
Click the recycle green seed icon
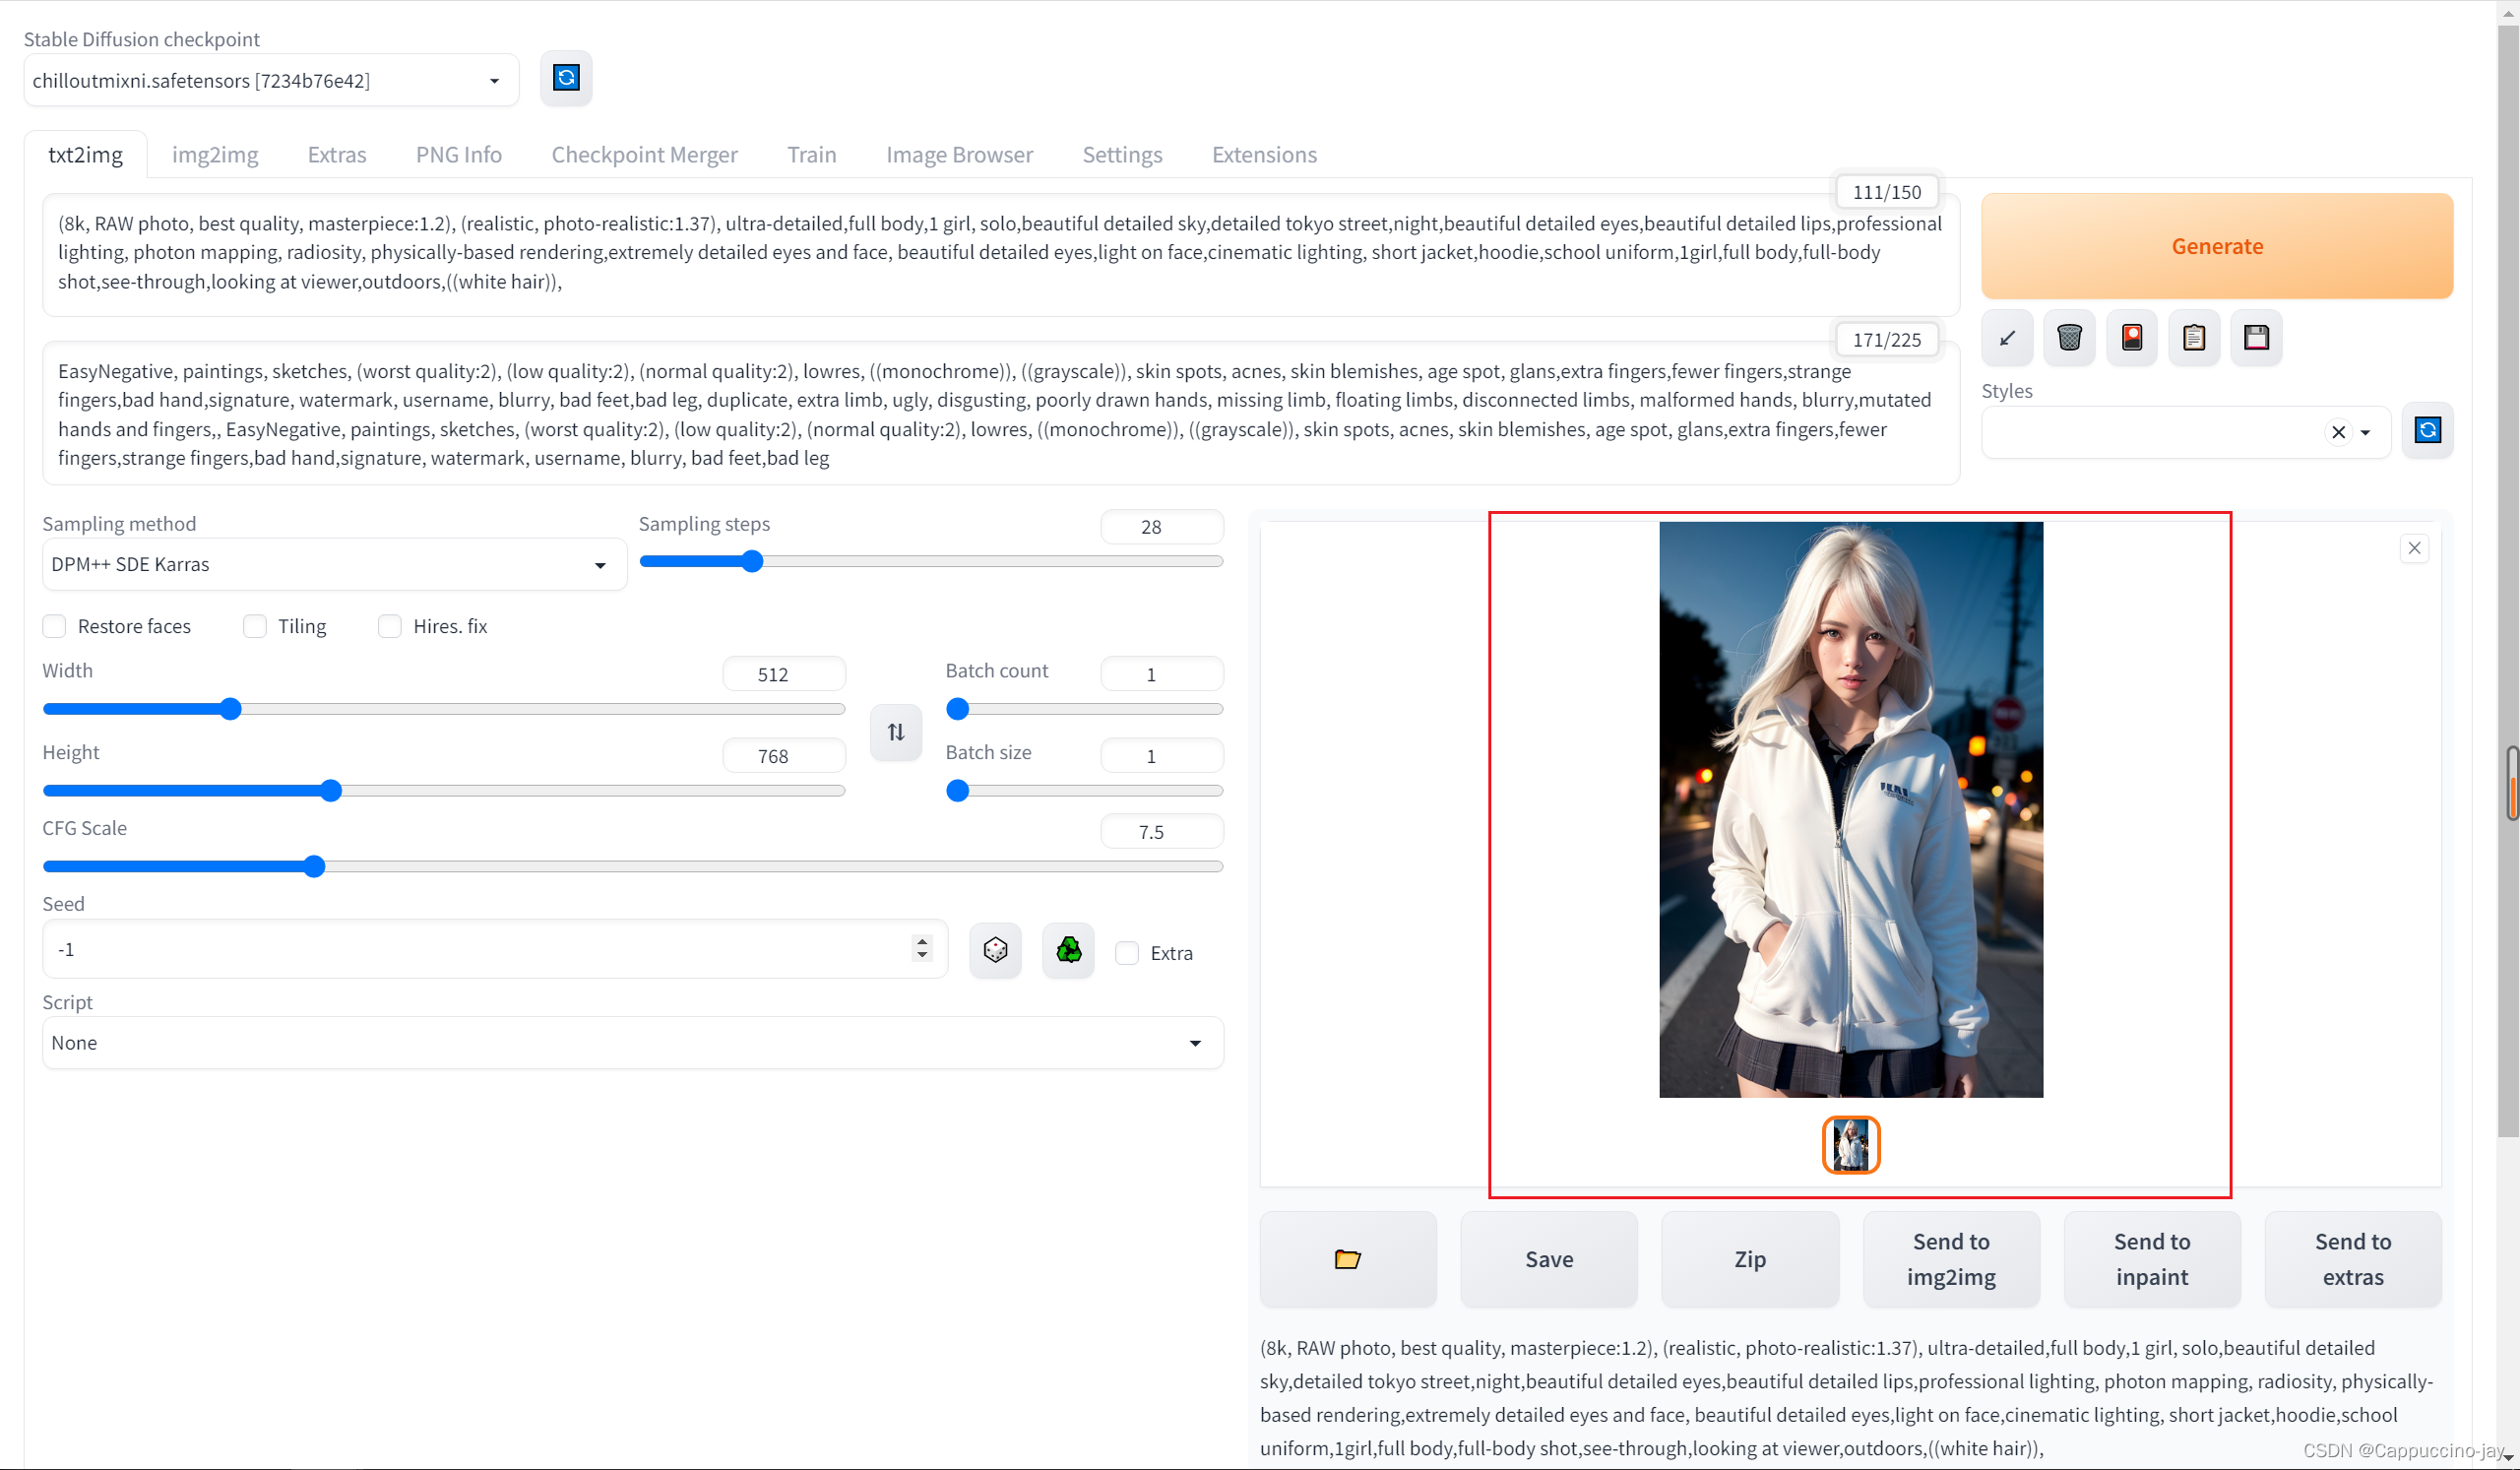pos(1068,948)
